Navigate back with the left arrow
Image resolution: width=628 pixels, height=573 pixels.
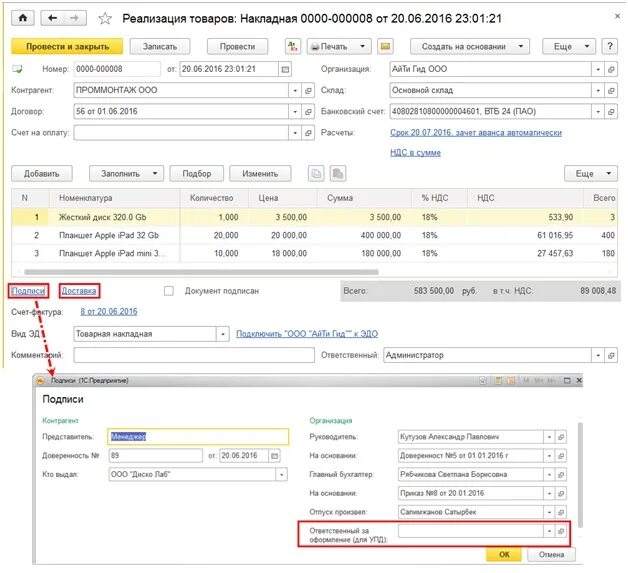pyautogui.click(x=52, y=18)
